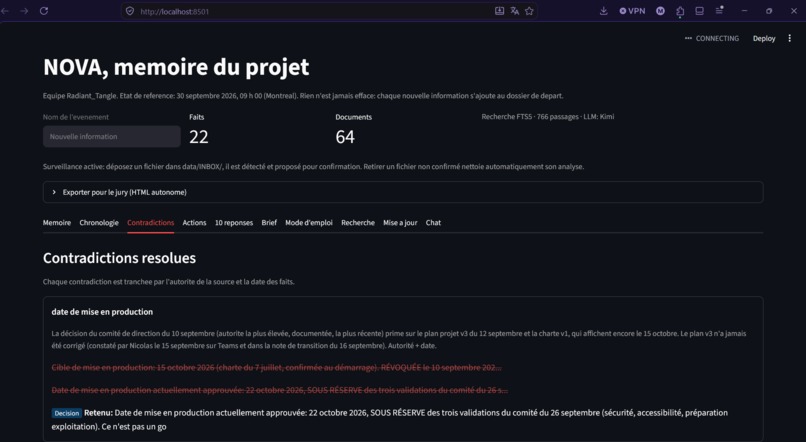Restore down the browser window

pyautogui.click(x=769, y=11)
